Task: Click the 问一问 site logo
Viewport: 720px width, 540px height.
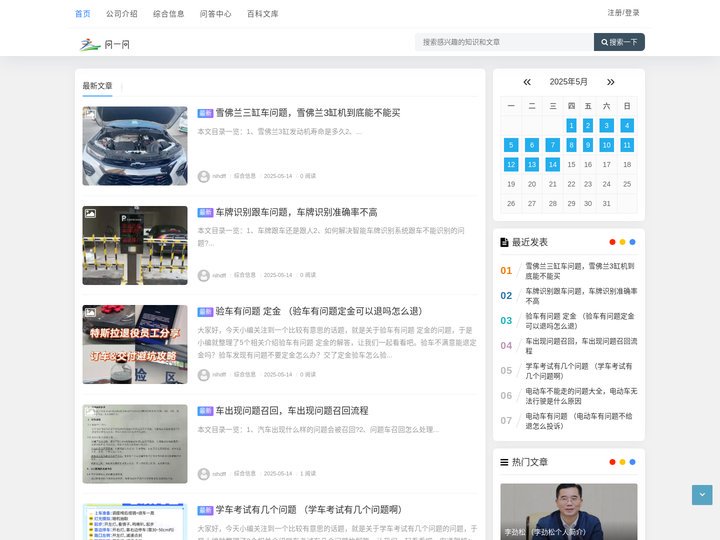Action: 105,44
